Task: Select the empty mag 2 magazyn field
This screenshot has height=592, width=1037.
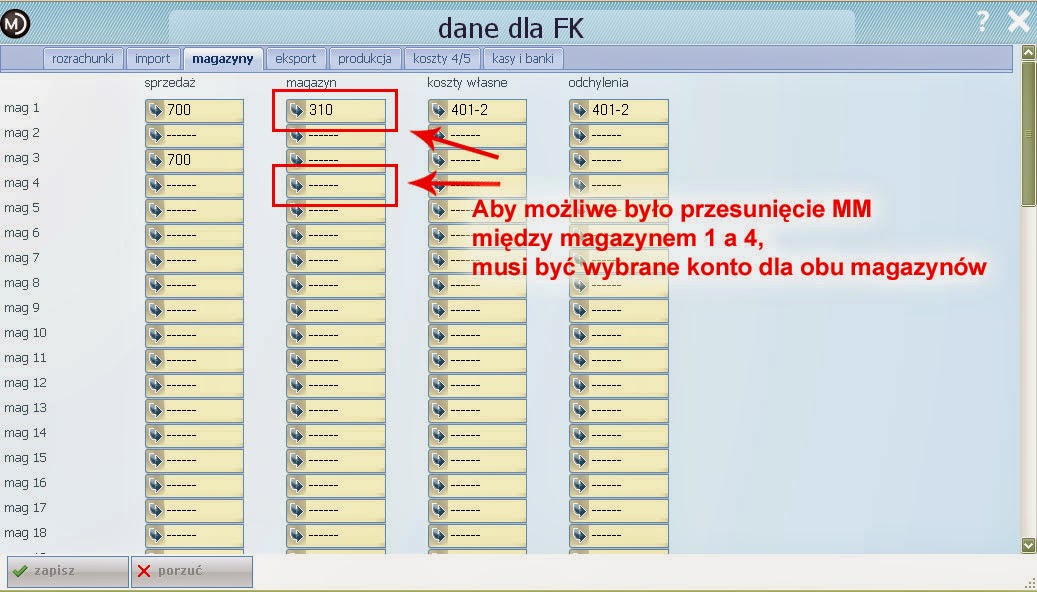Action: 336,135
